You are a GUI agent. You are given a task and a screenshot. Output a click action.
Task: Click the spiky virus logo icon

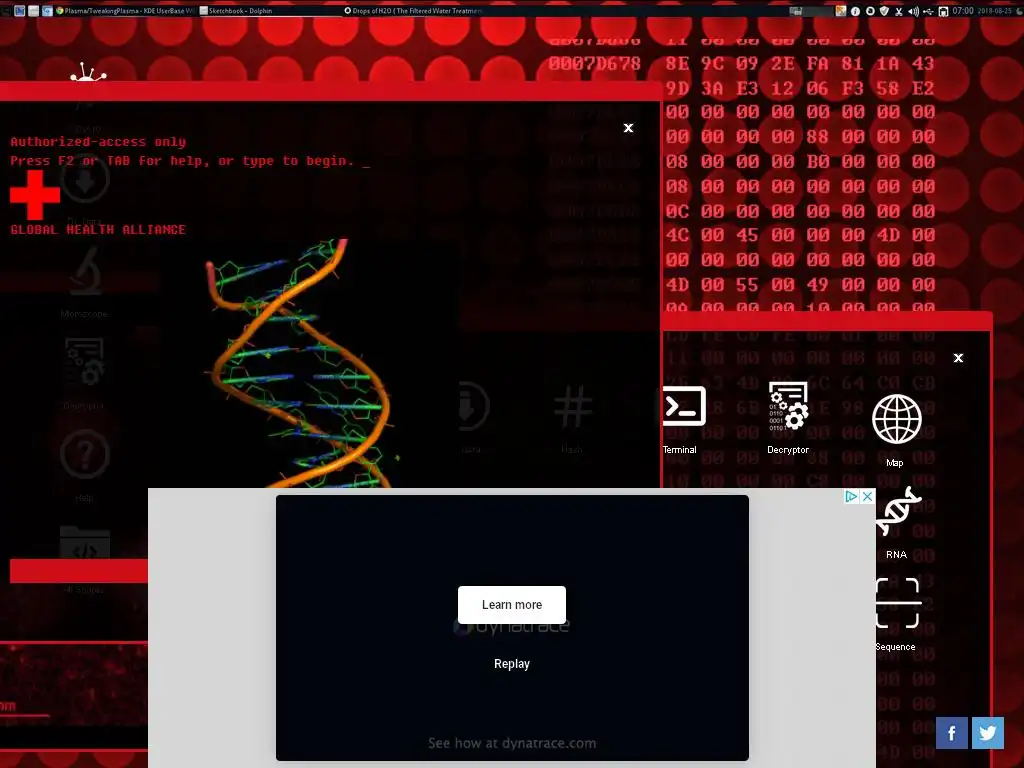tap(88, 72)
